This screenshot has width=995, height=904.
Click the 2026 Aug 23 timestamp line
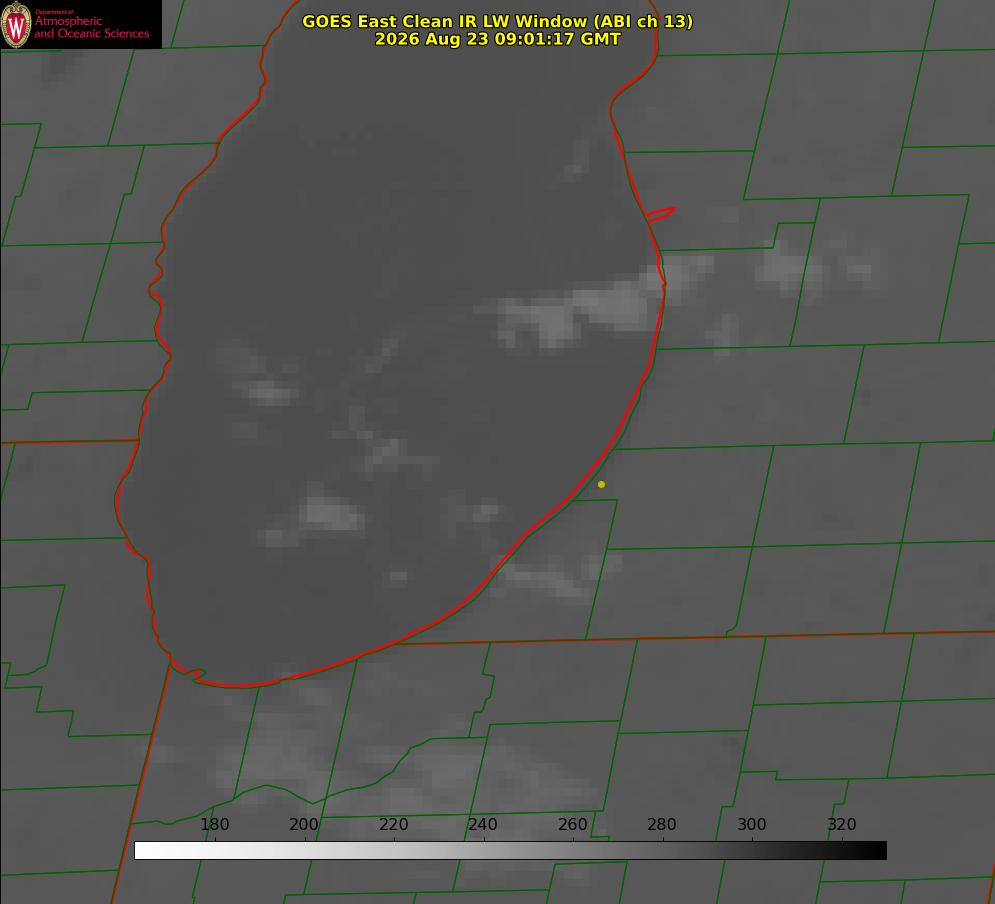pos(498,39)
